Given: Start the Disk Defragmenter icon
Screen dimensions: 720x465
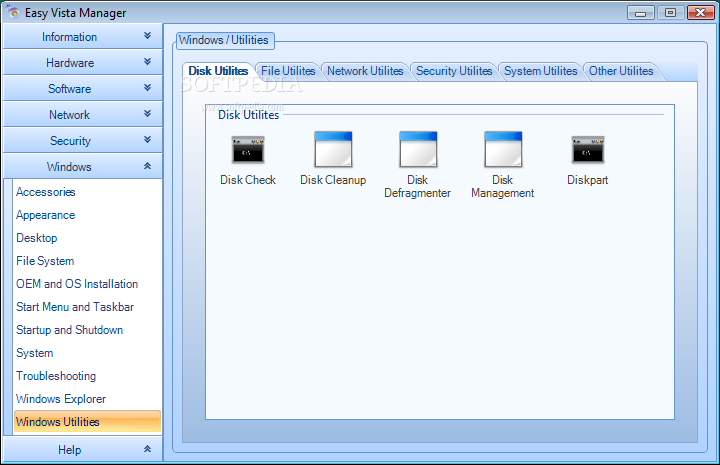Looking at the screenshot, I should (x=418, y=149).
